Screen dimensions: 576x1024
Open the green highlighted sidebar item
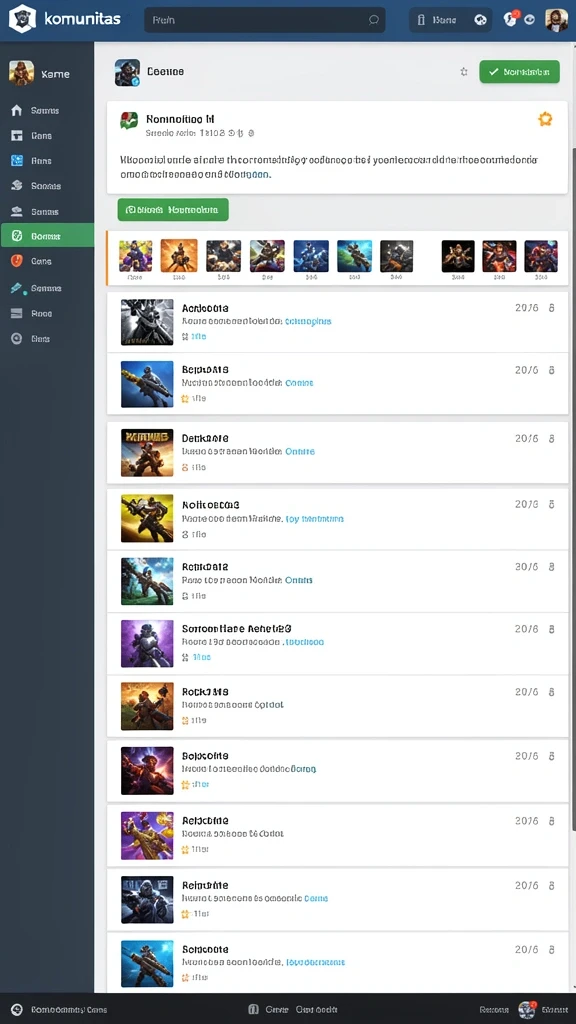48,235
